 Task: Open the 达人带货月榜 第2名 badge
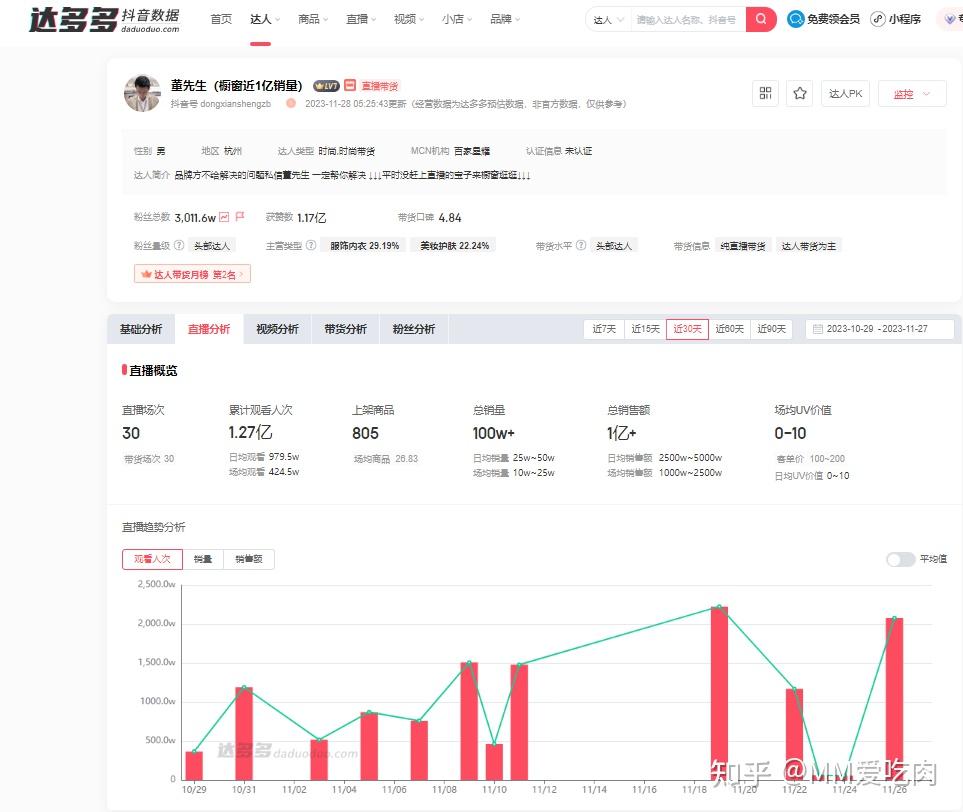coord(192,274)
